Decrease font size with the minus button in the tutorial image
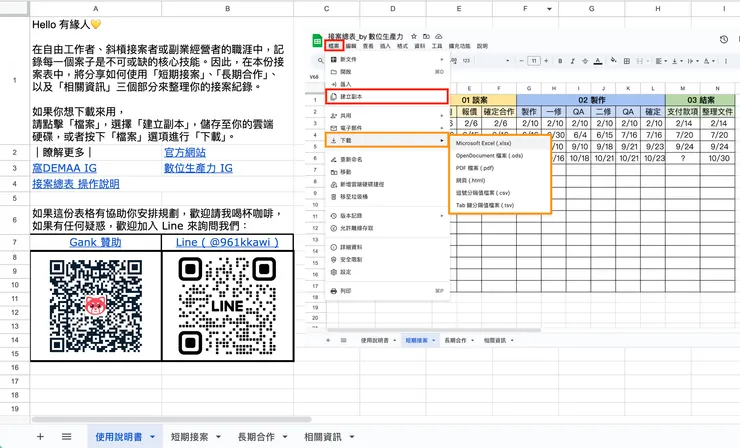Viewport: 740px width, 448px height. pyautogui.click(x=521, y=61)
